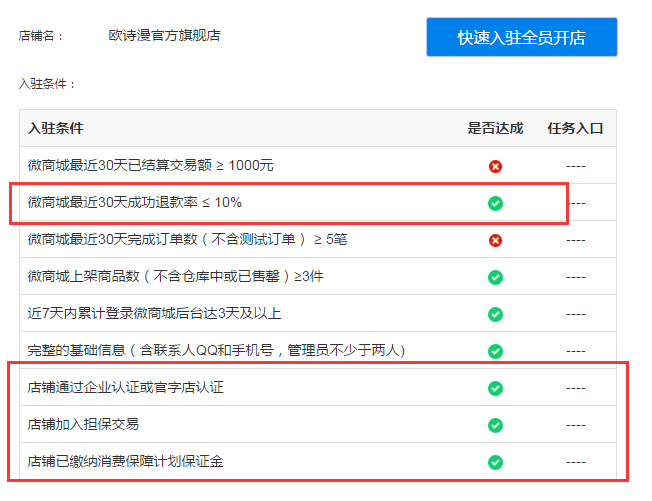The height and width of the screenshot is (501, 652).
Task: Select text 微商城上架商品数 ≥3件
Action: tap(175, 276)
